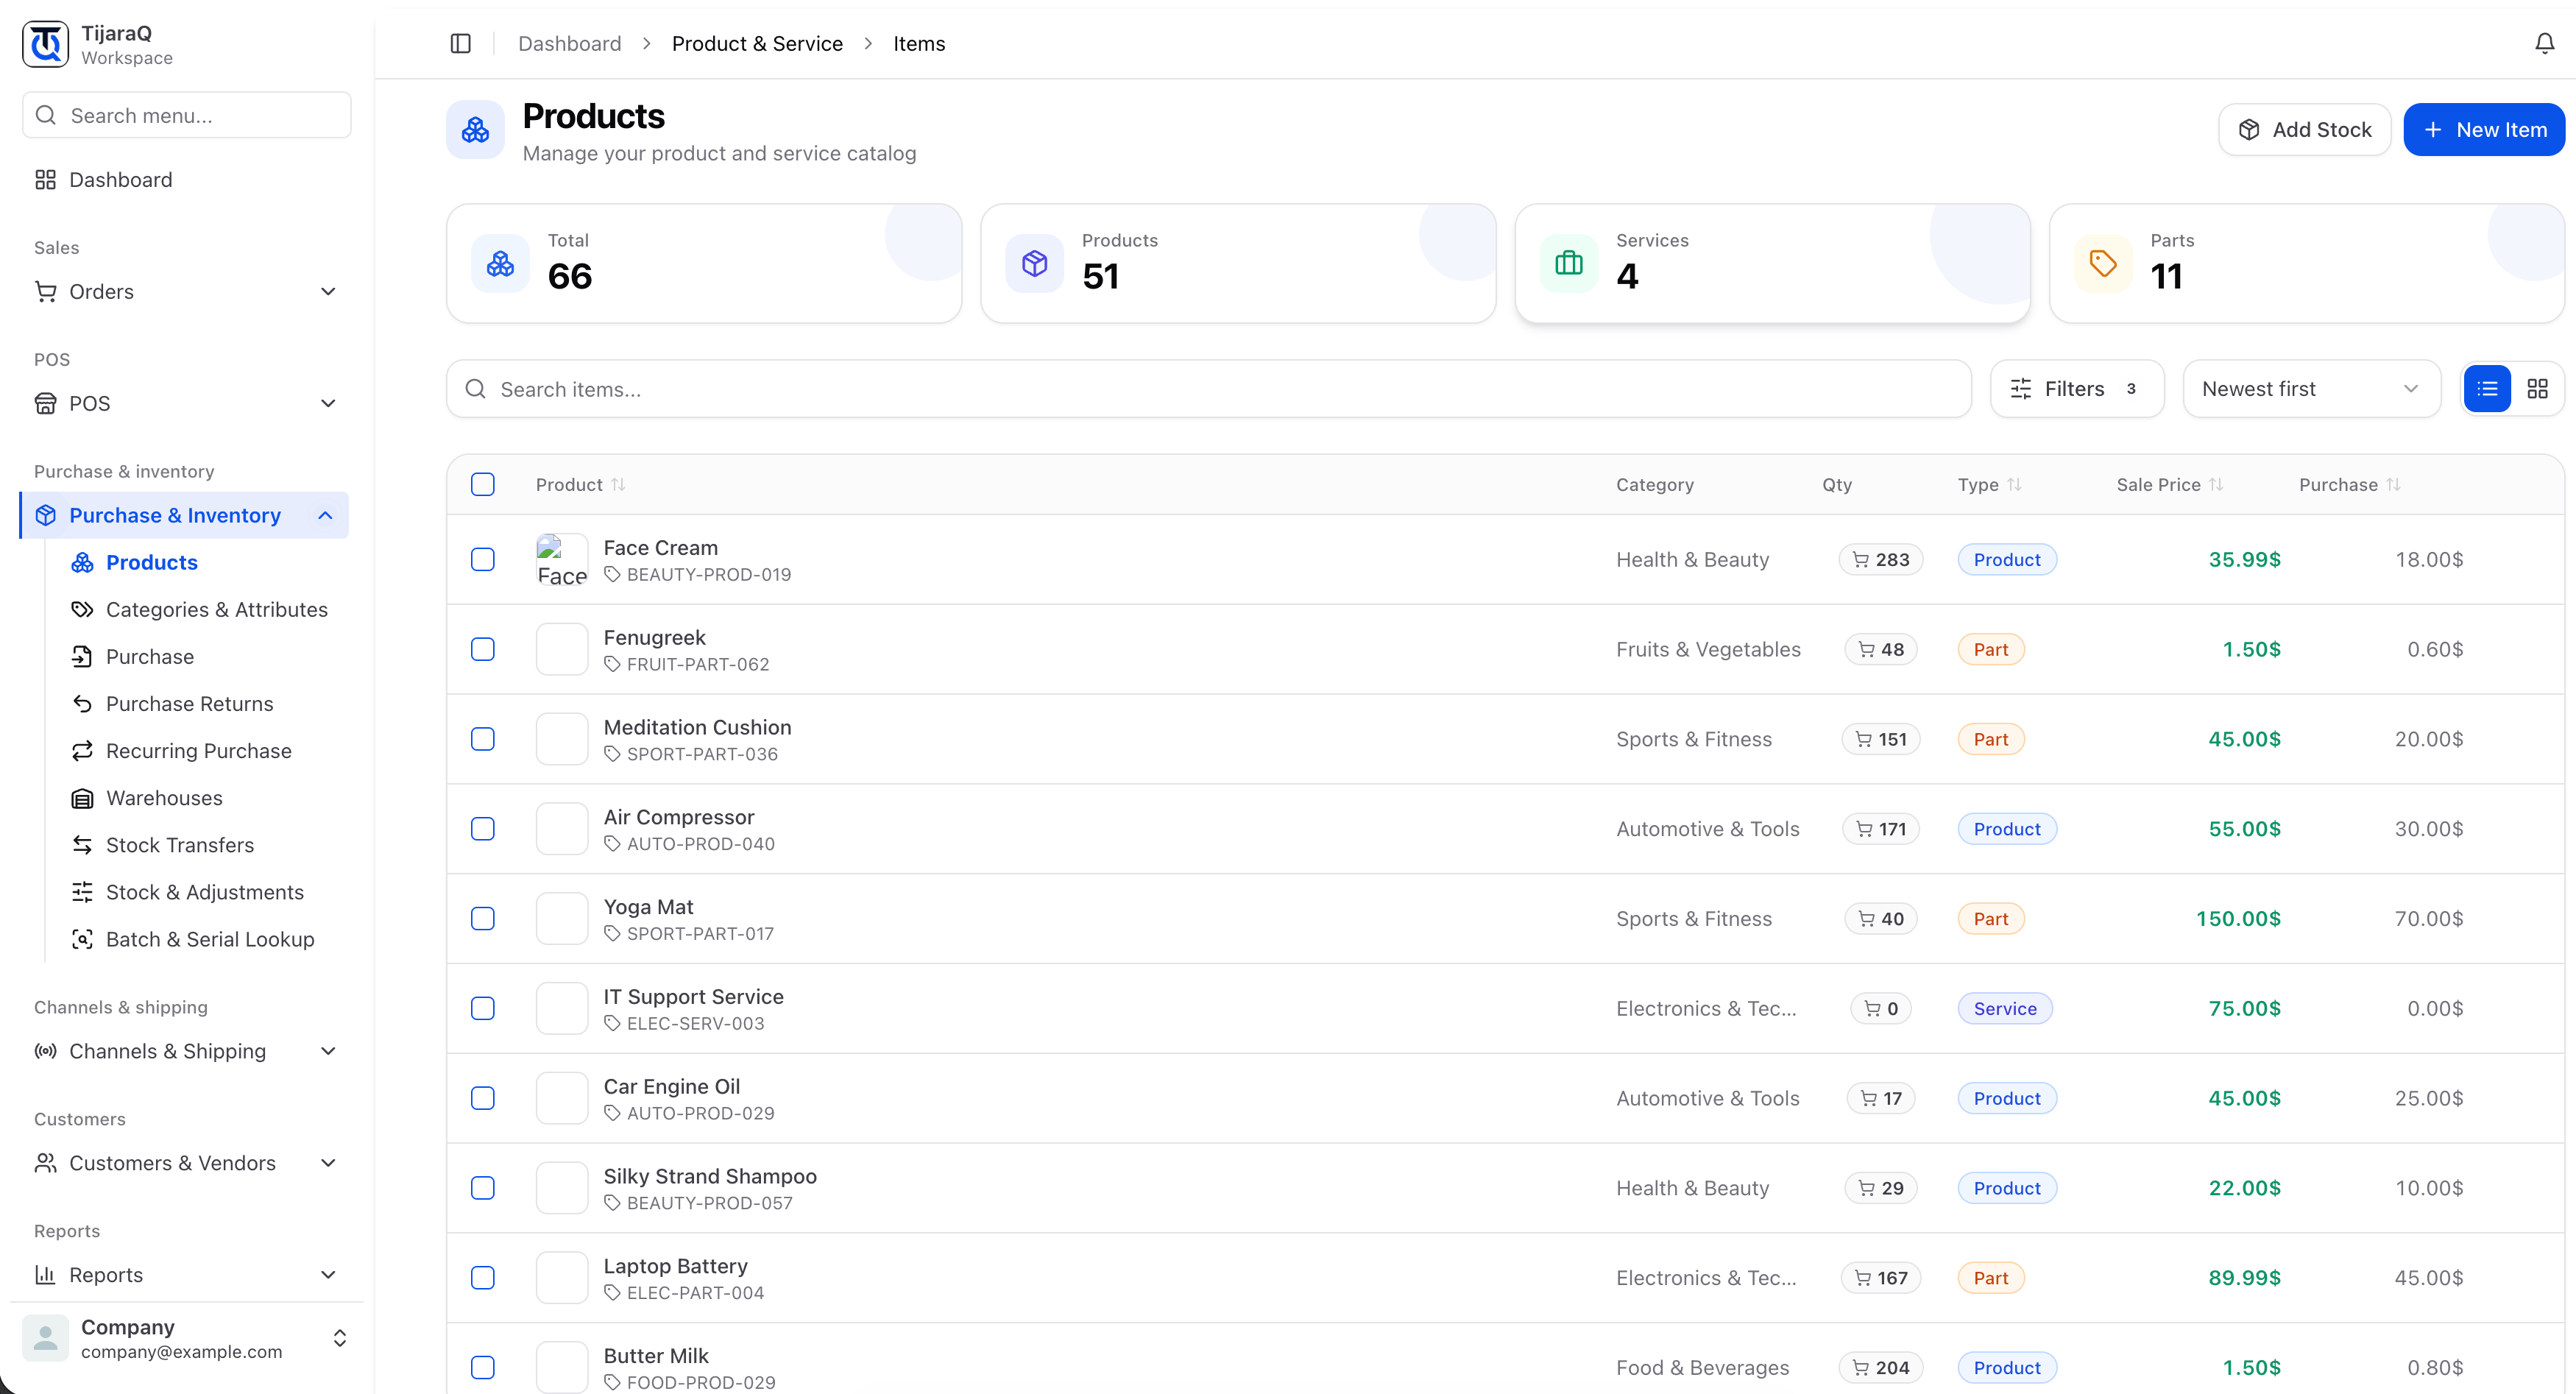Click the Add Stock button
Viewport: 2576px width, 1394px height.
tap(2304, 130)
